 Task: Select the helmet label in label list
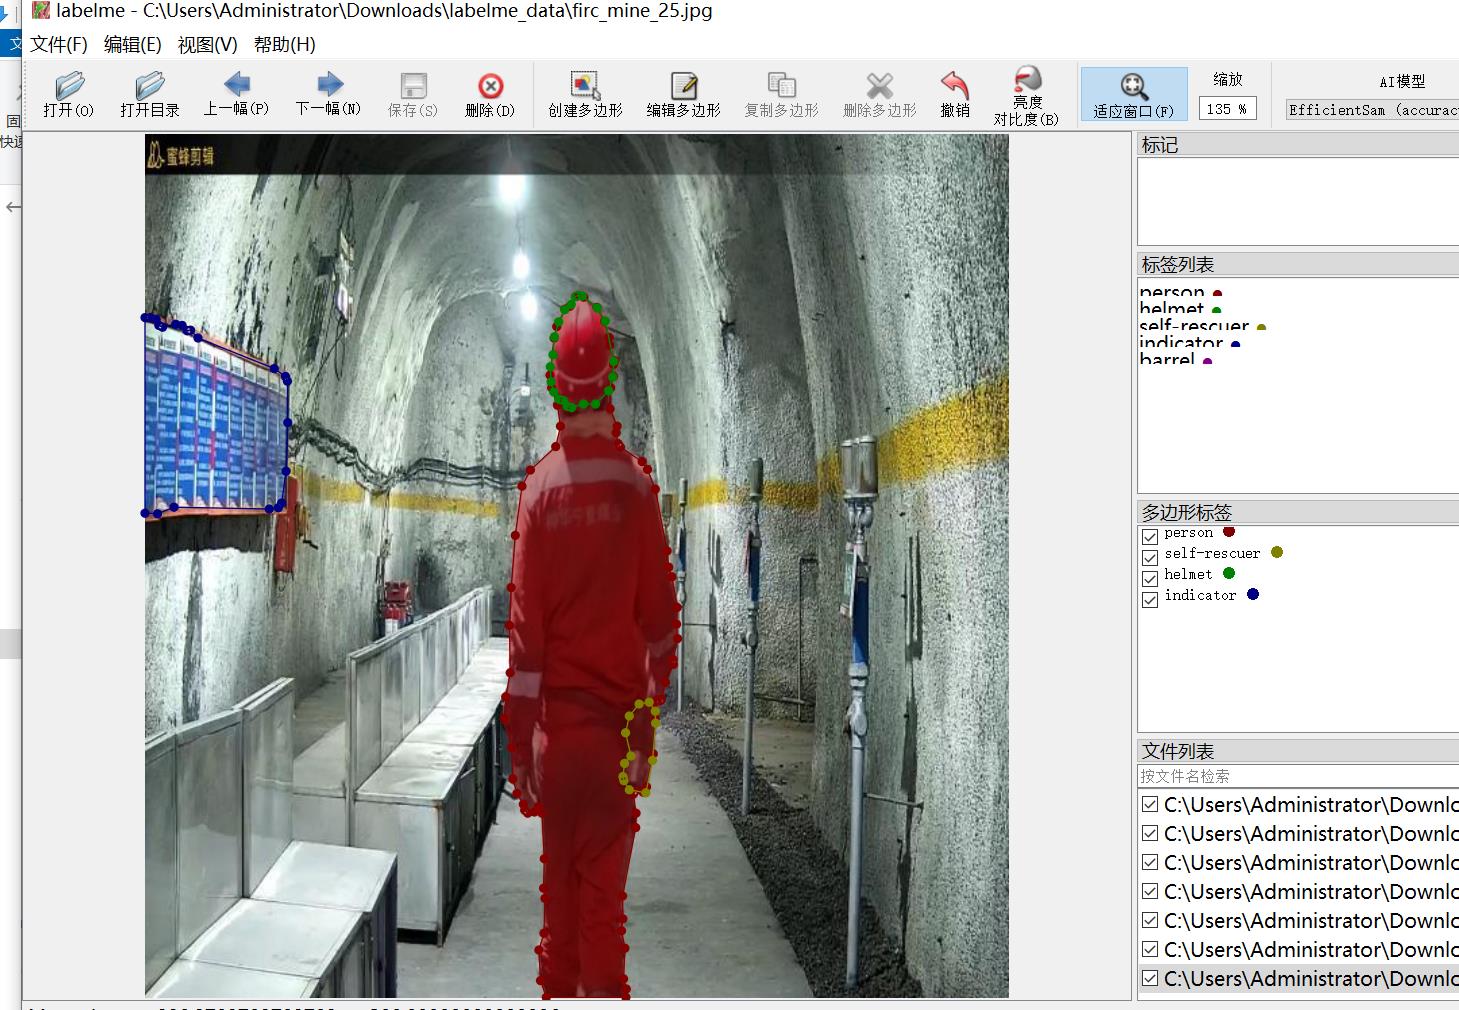tap(1171, 309)
